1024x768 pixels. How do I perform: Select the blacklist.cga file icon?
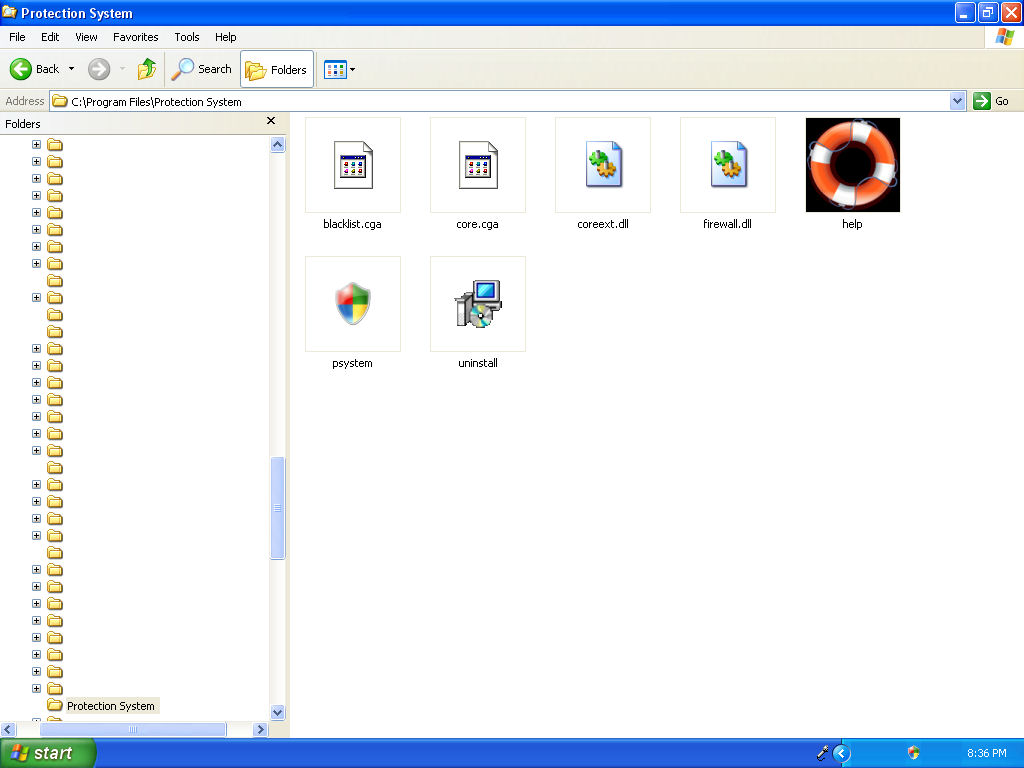(352, 165)
